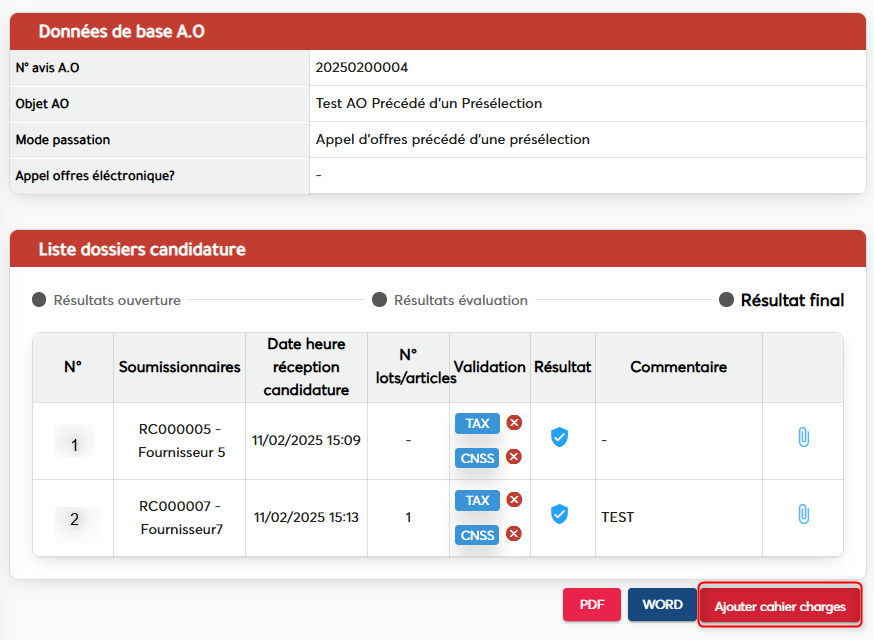The height and width of the screenshot is (640, 874).
Task: Switch to the Résultats évaluation step
Action: coord(450,300)
